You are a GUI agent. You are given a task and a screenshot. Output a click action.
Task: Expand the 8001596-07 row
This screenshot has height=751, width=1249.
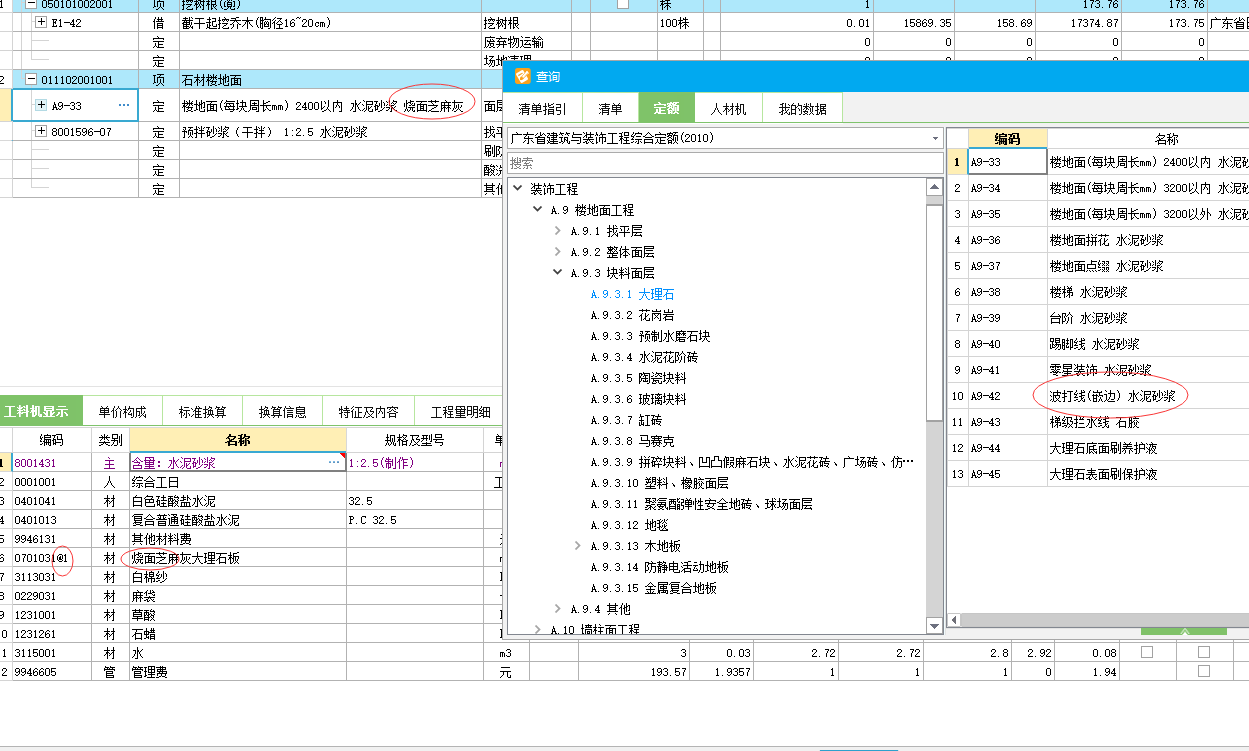point(41,131)
